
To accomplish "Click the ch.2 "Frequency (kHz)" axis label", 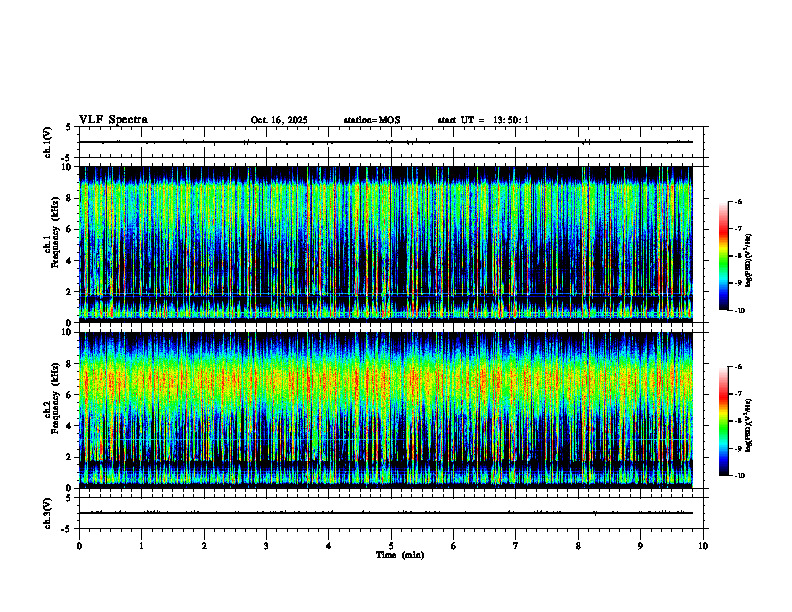I will click(56, 399).
